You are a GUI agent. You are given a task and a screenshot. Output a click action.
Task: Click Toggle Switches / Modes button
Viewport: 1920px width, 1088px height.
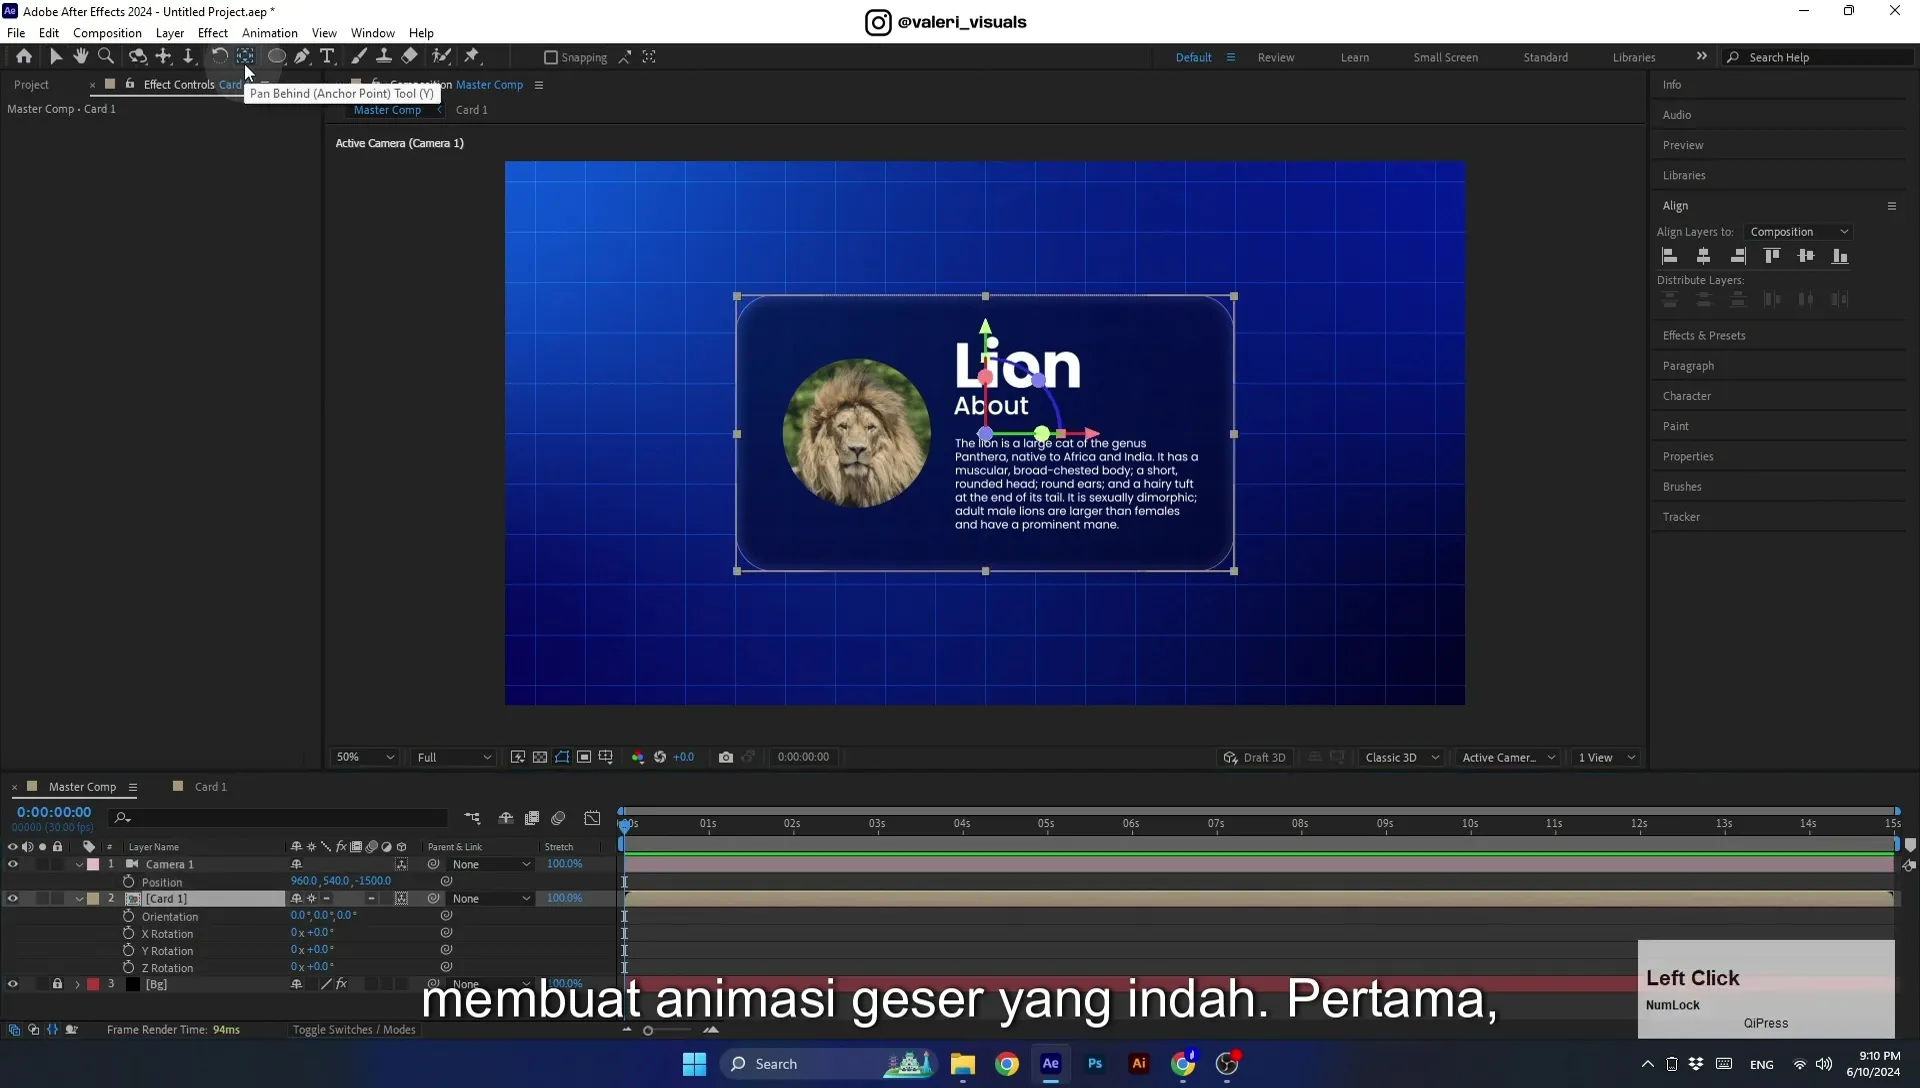pos(354,1030)
